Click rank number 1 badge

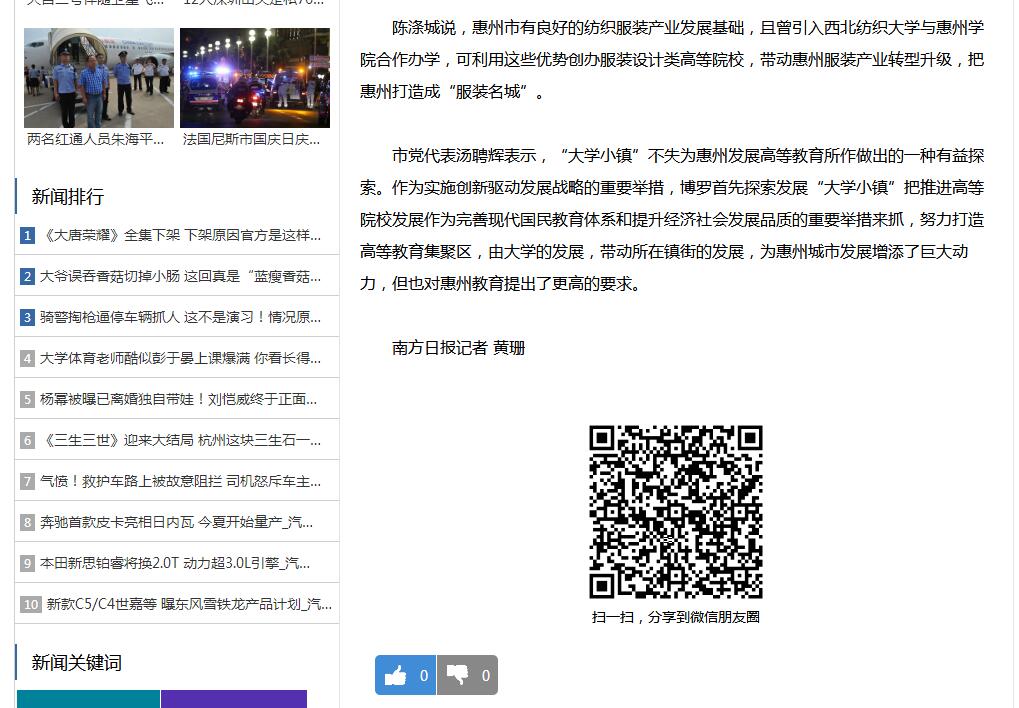click(x=27, y=235)
